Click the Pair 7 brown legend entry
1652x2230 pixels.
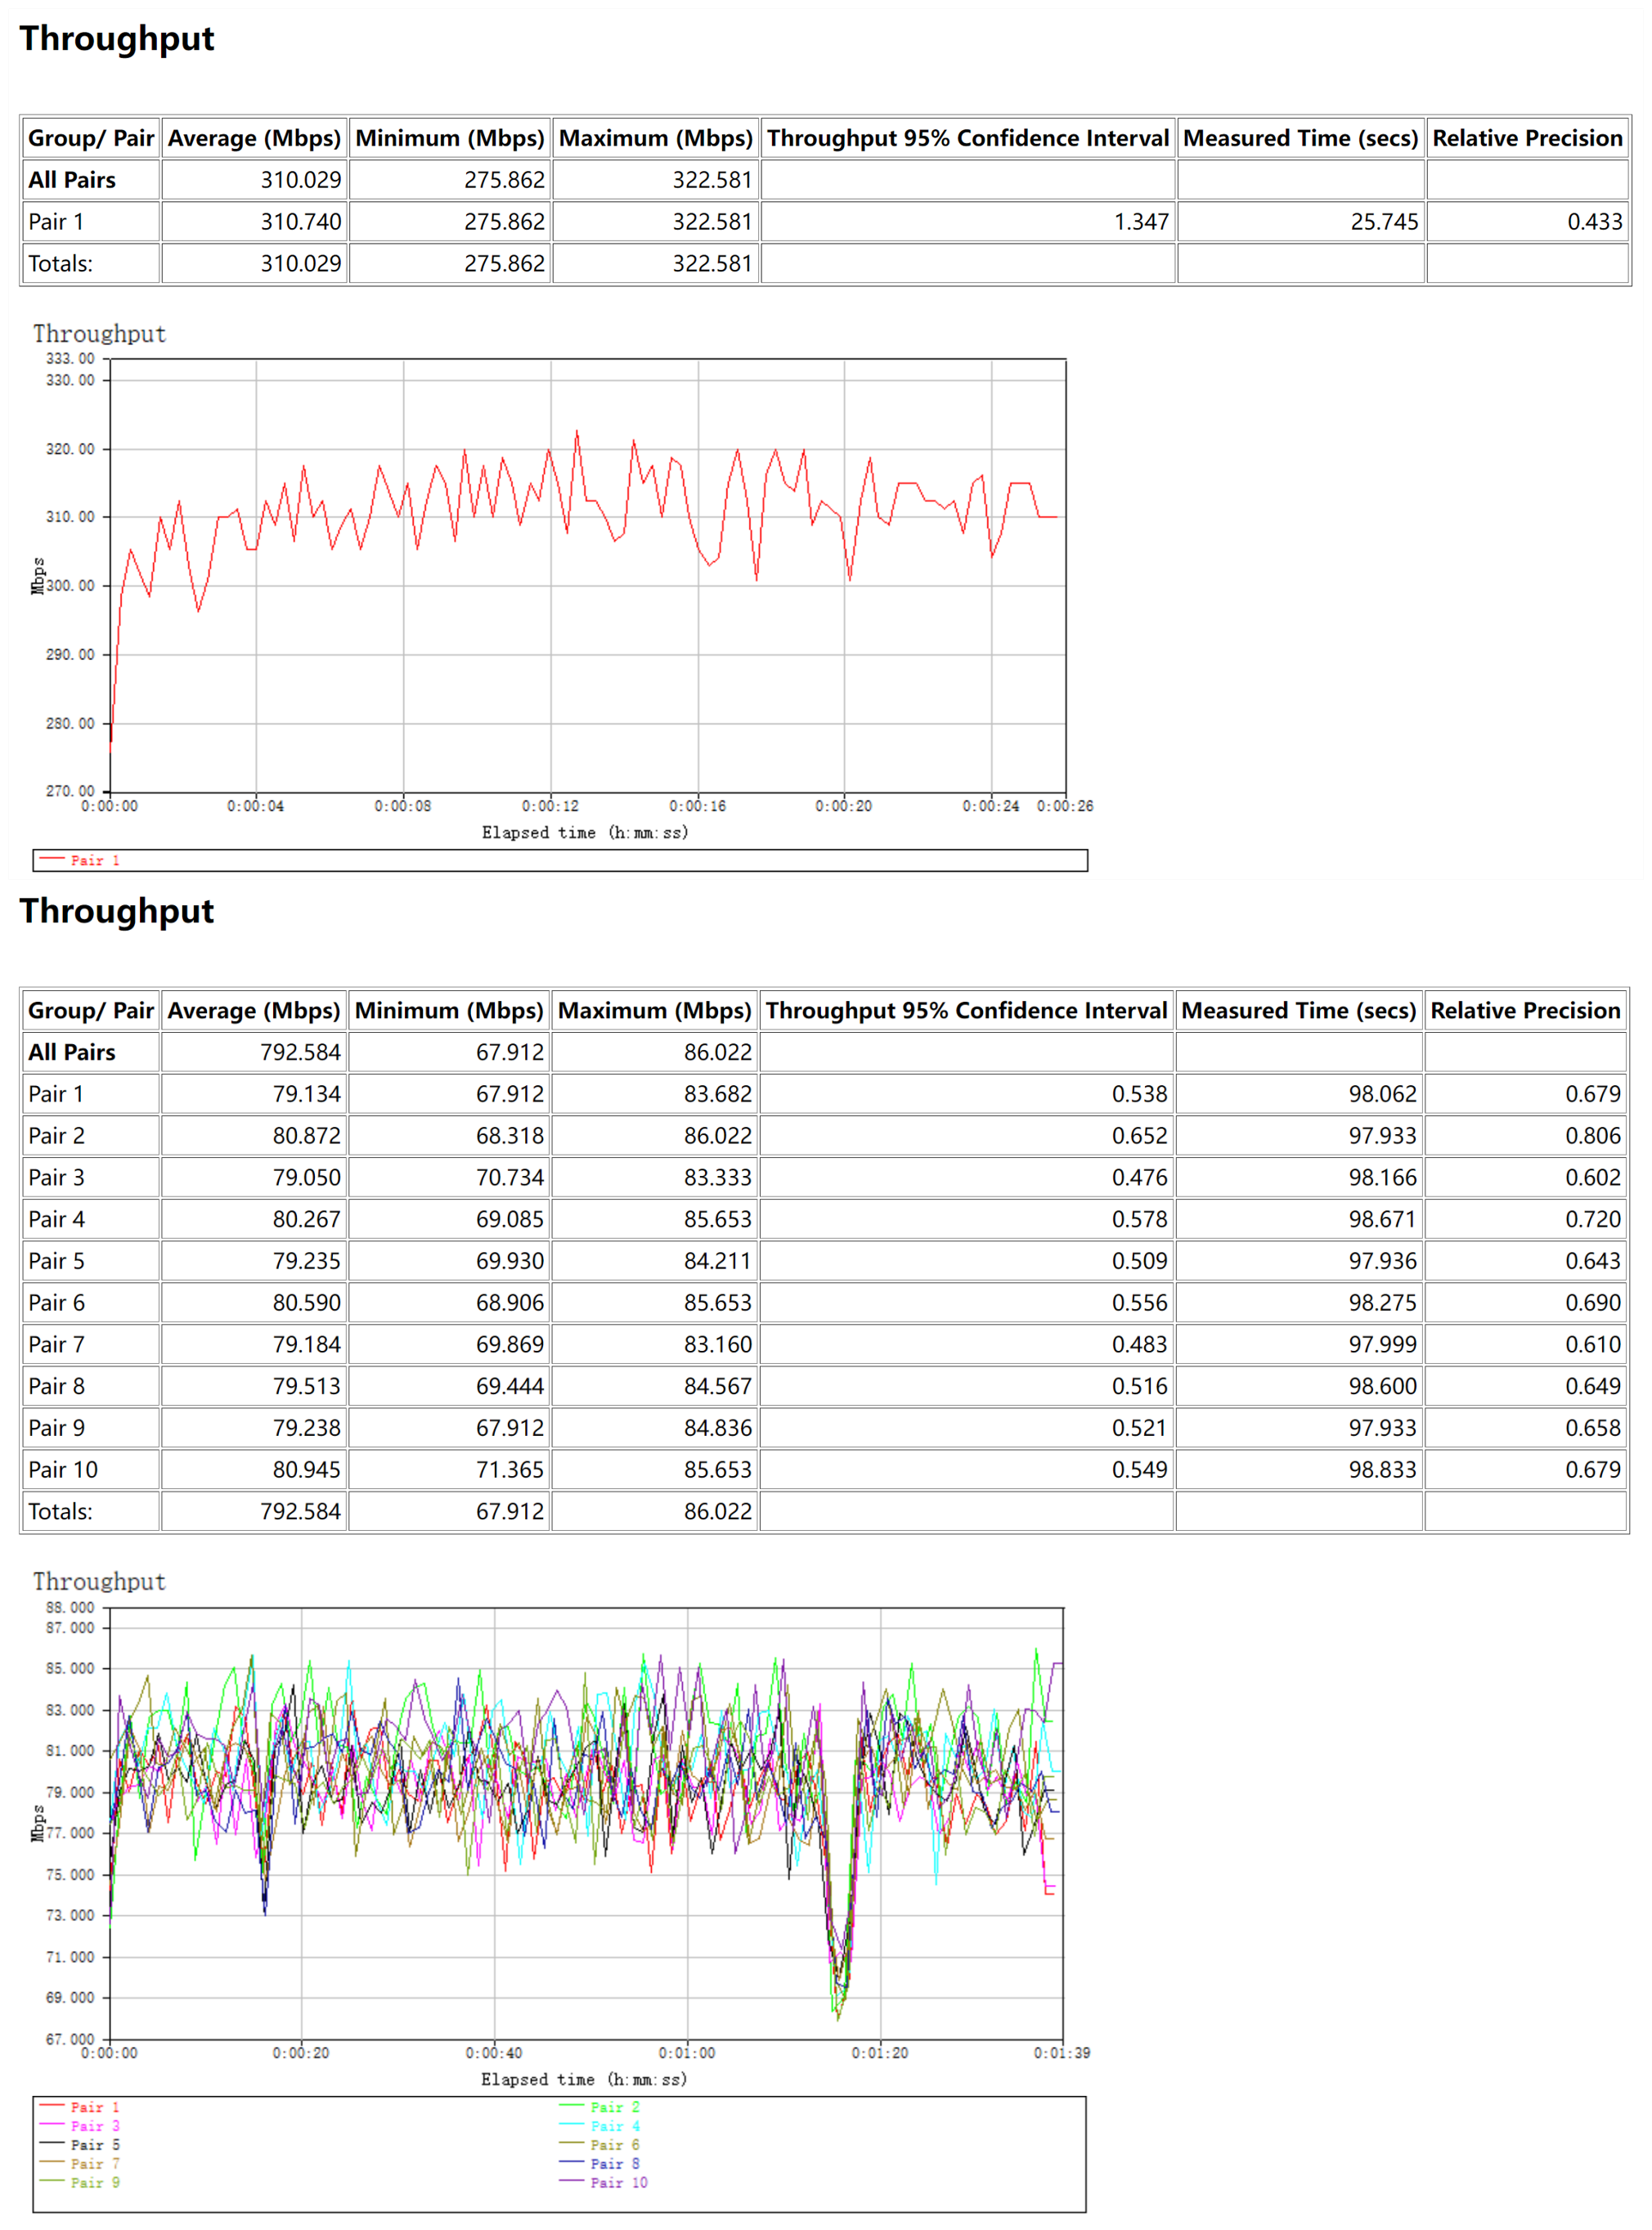click(x=94, y=2163)
